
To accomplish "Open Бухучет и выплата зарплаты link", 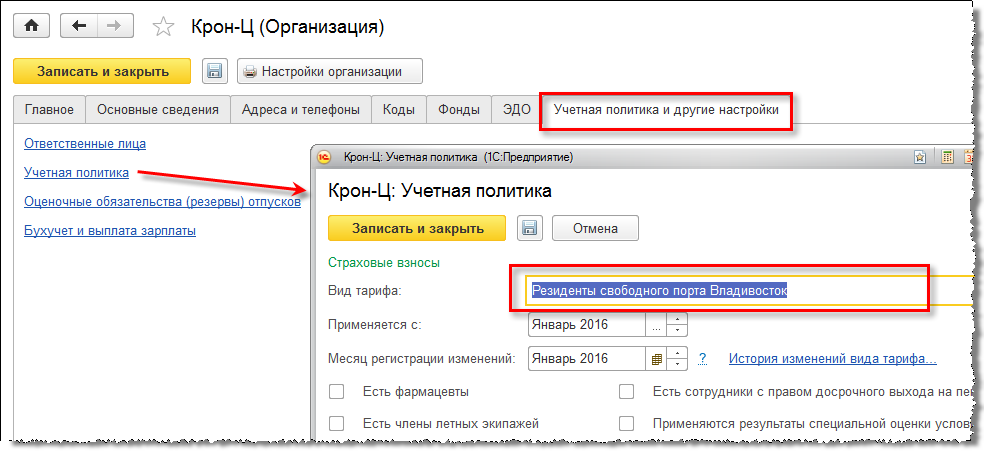I will pyautogui.click(x=110, y=231).
